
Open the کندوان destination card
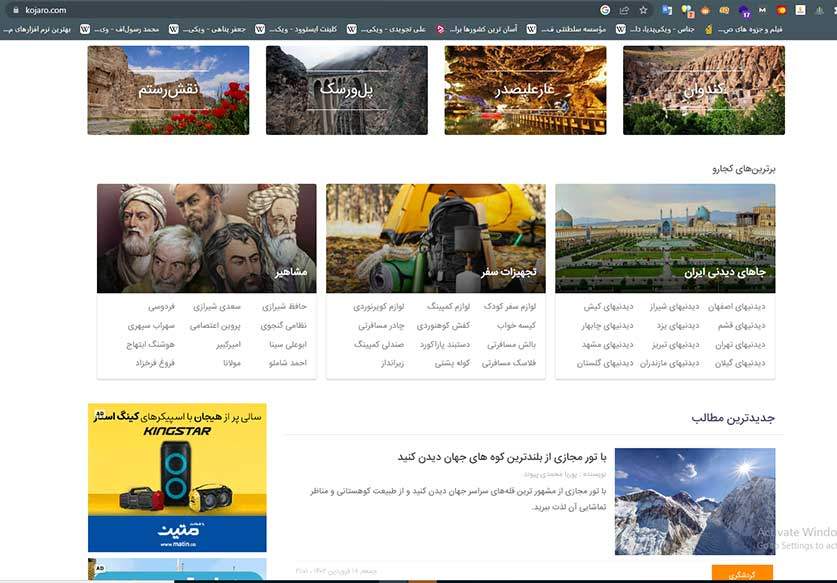point(704,90)
